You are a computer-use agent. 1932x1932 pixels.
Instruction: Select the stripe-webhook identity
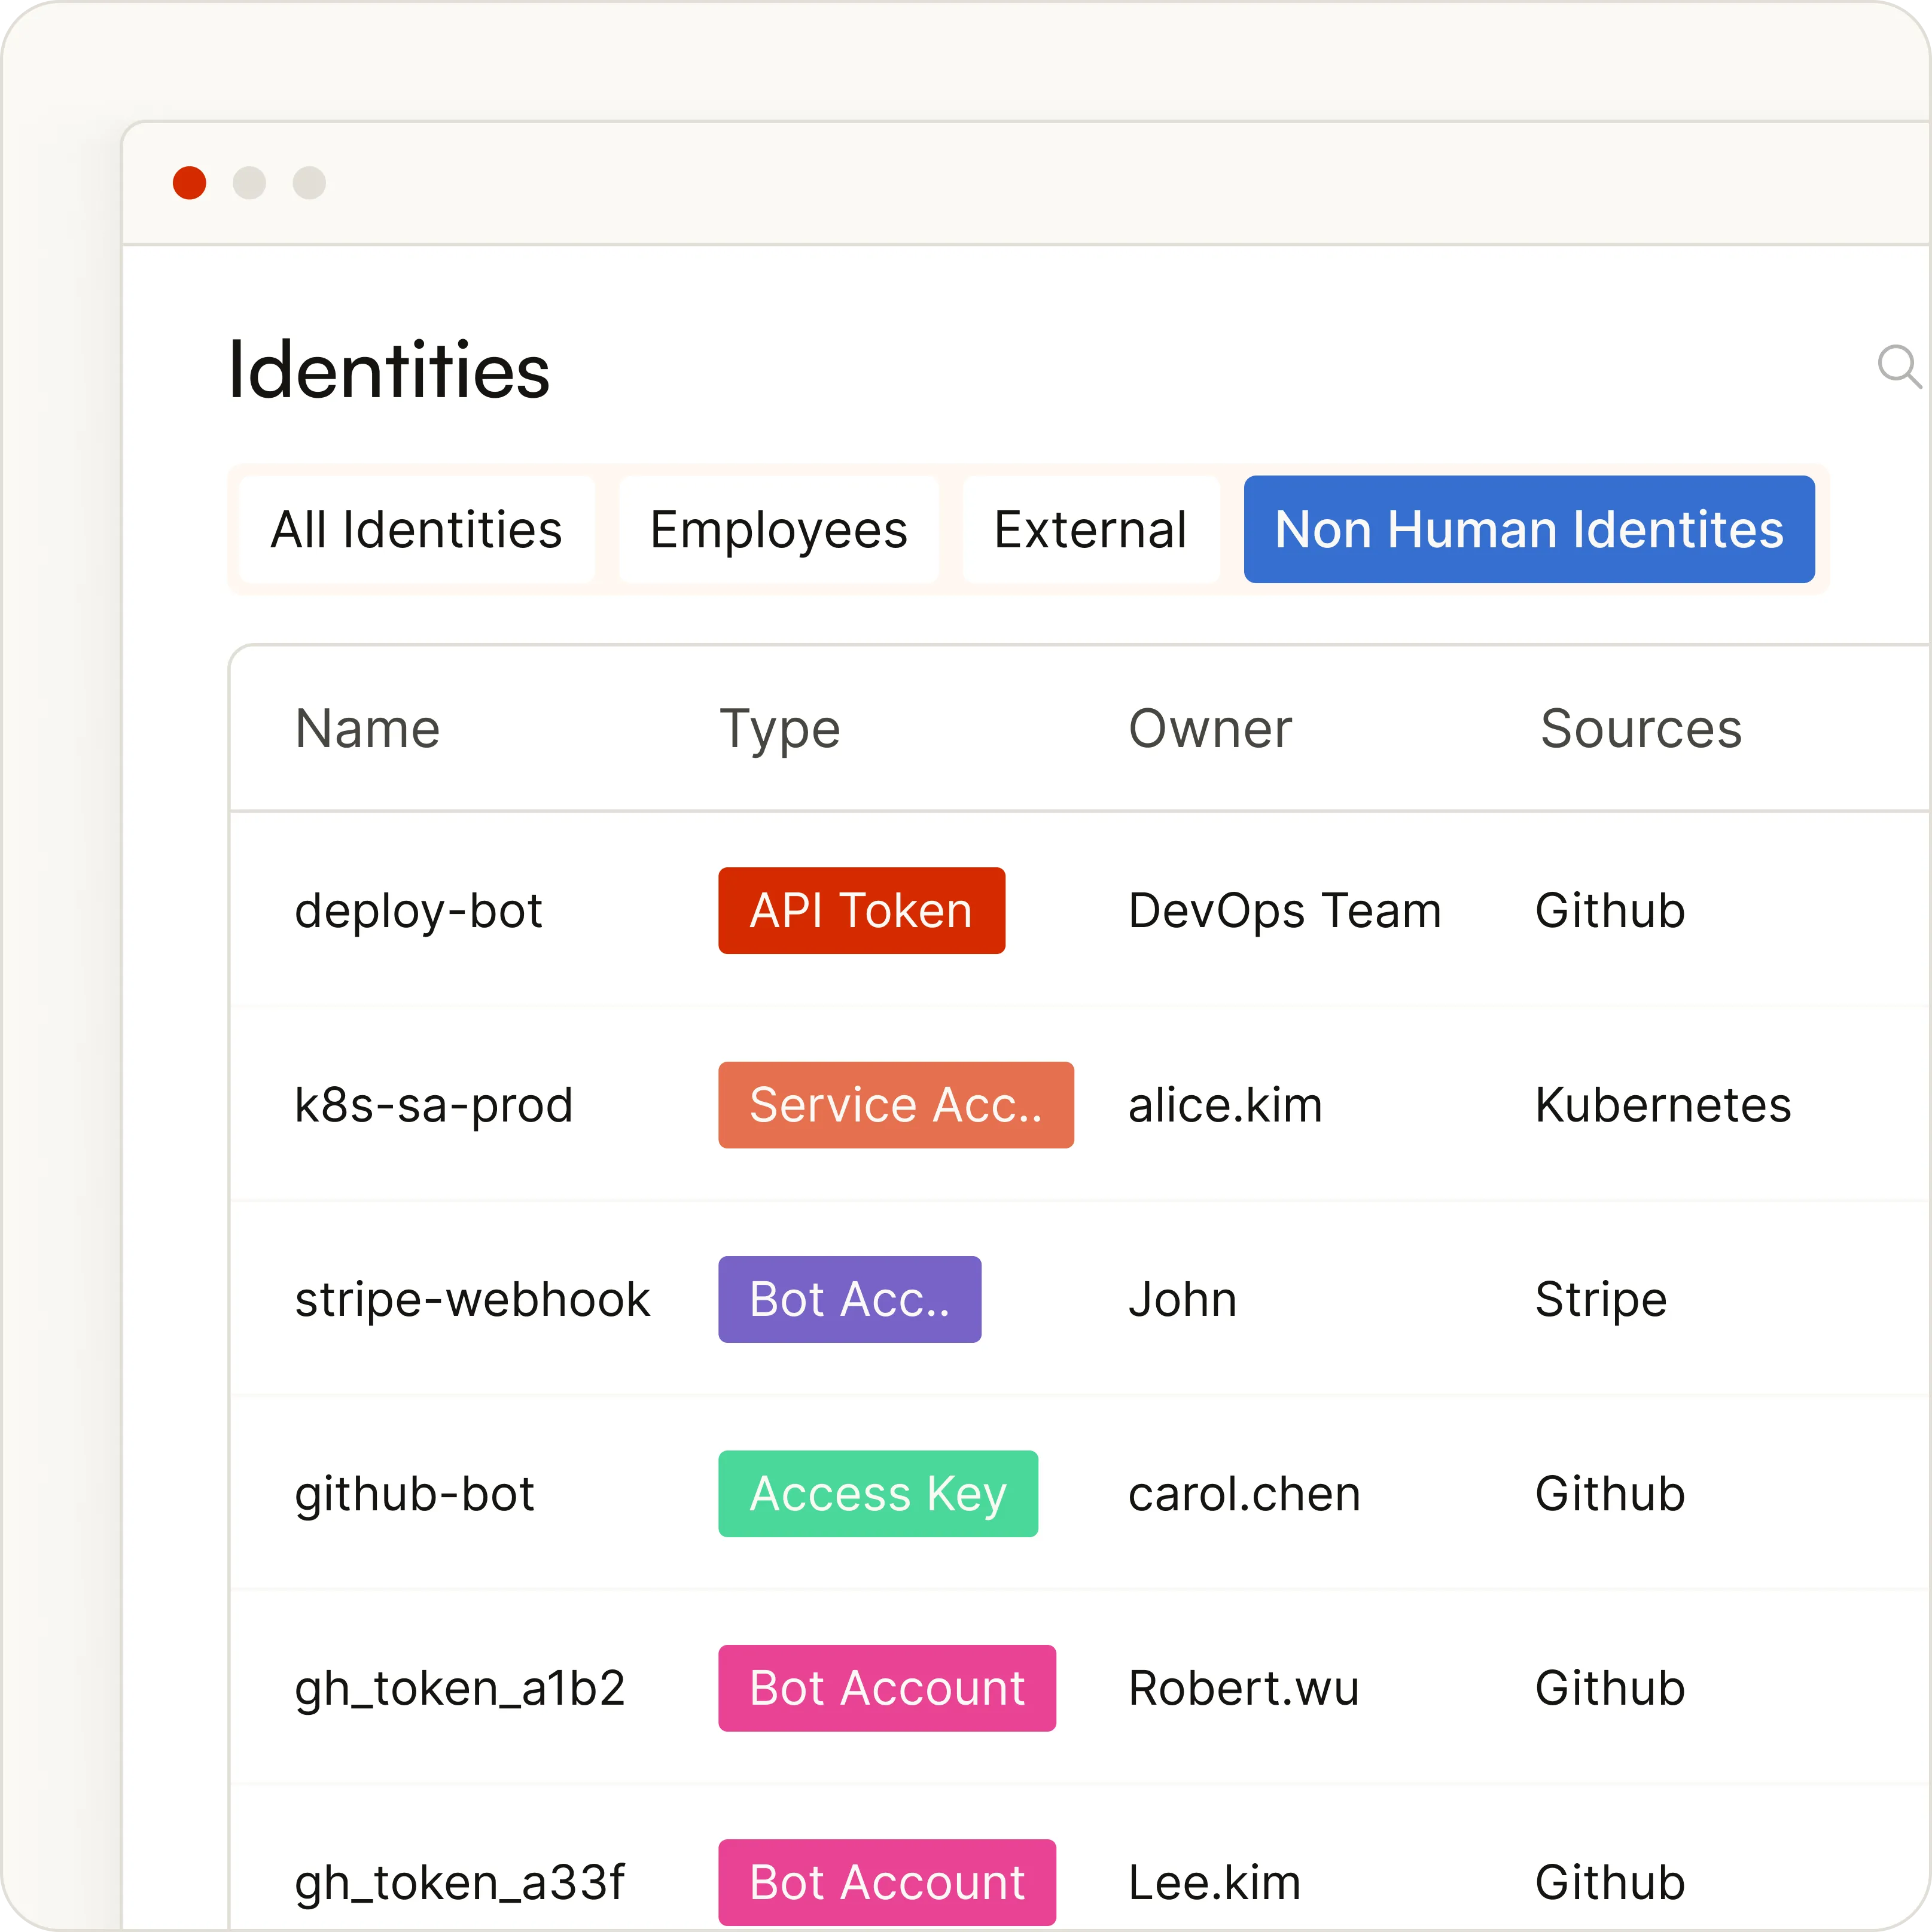coord(472,1299)
